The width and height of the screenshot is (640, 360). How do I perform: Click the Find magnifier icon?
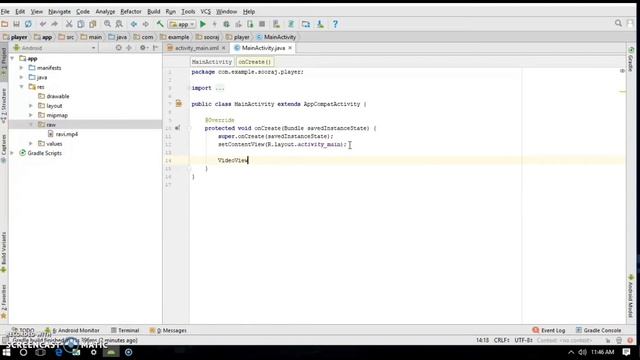tap(107, 24)
